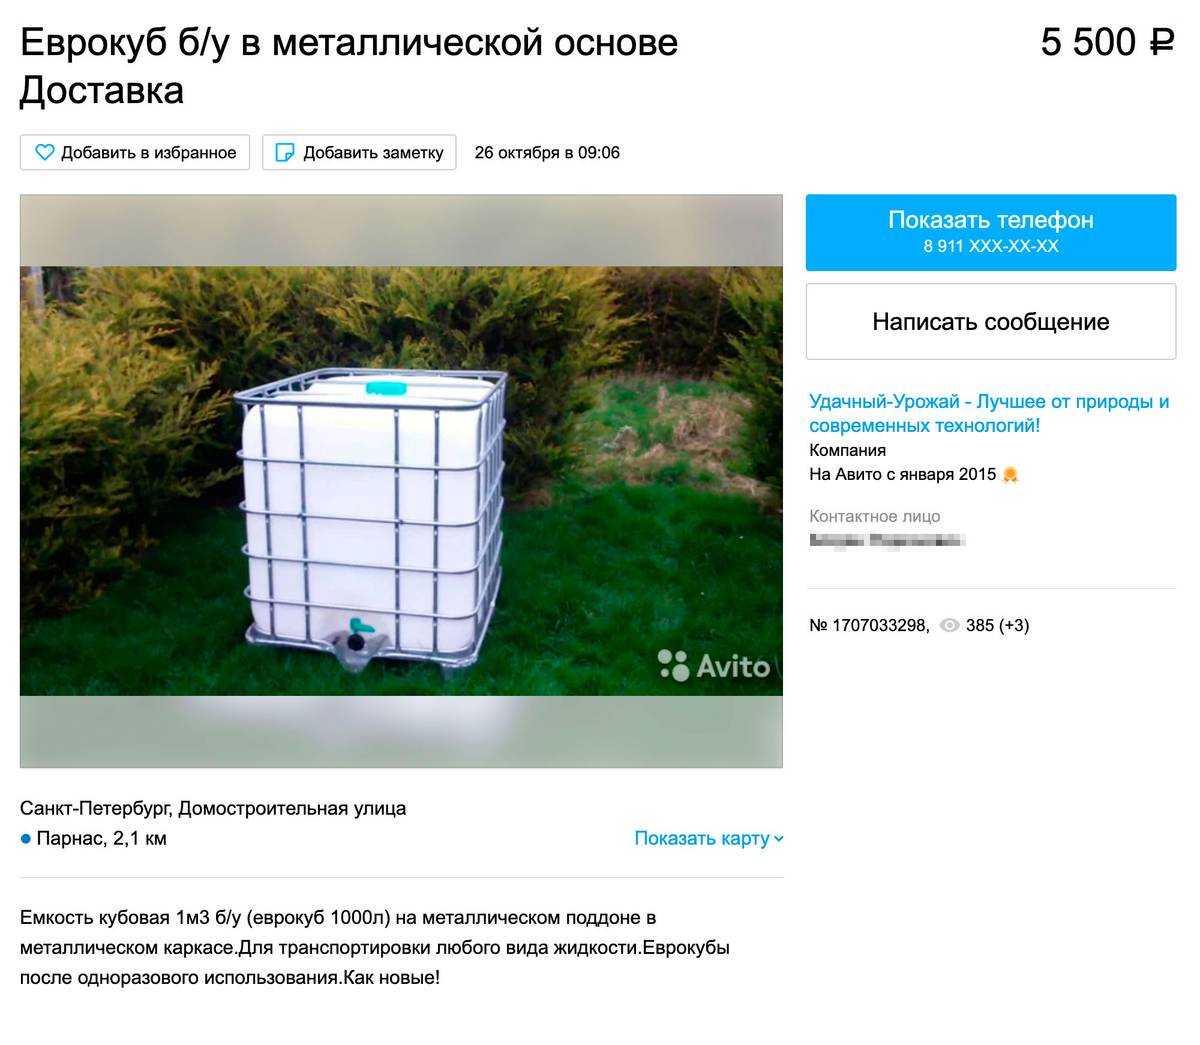Viewport: 1200px width, 1045px height.
Task: Open Написать сообщение button
Action: tap(991, 322)
